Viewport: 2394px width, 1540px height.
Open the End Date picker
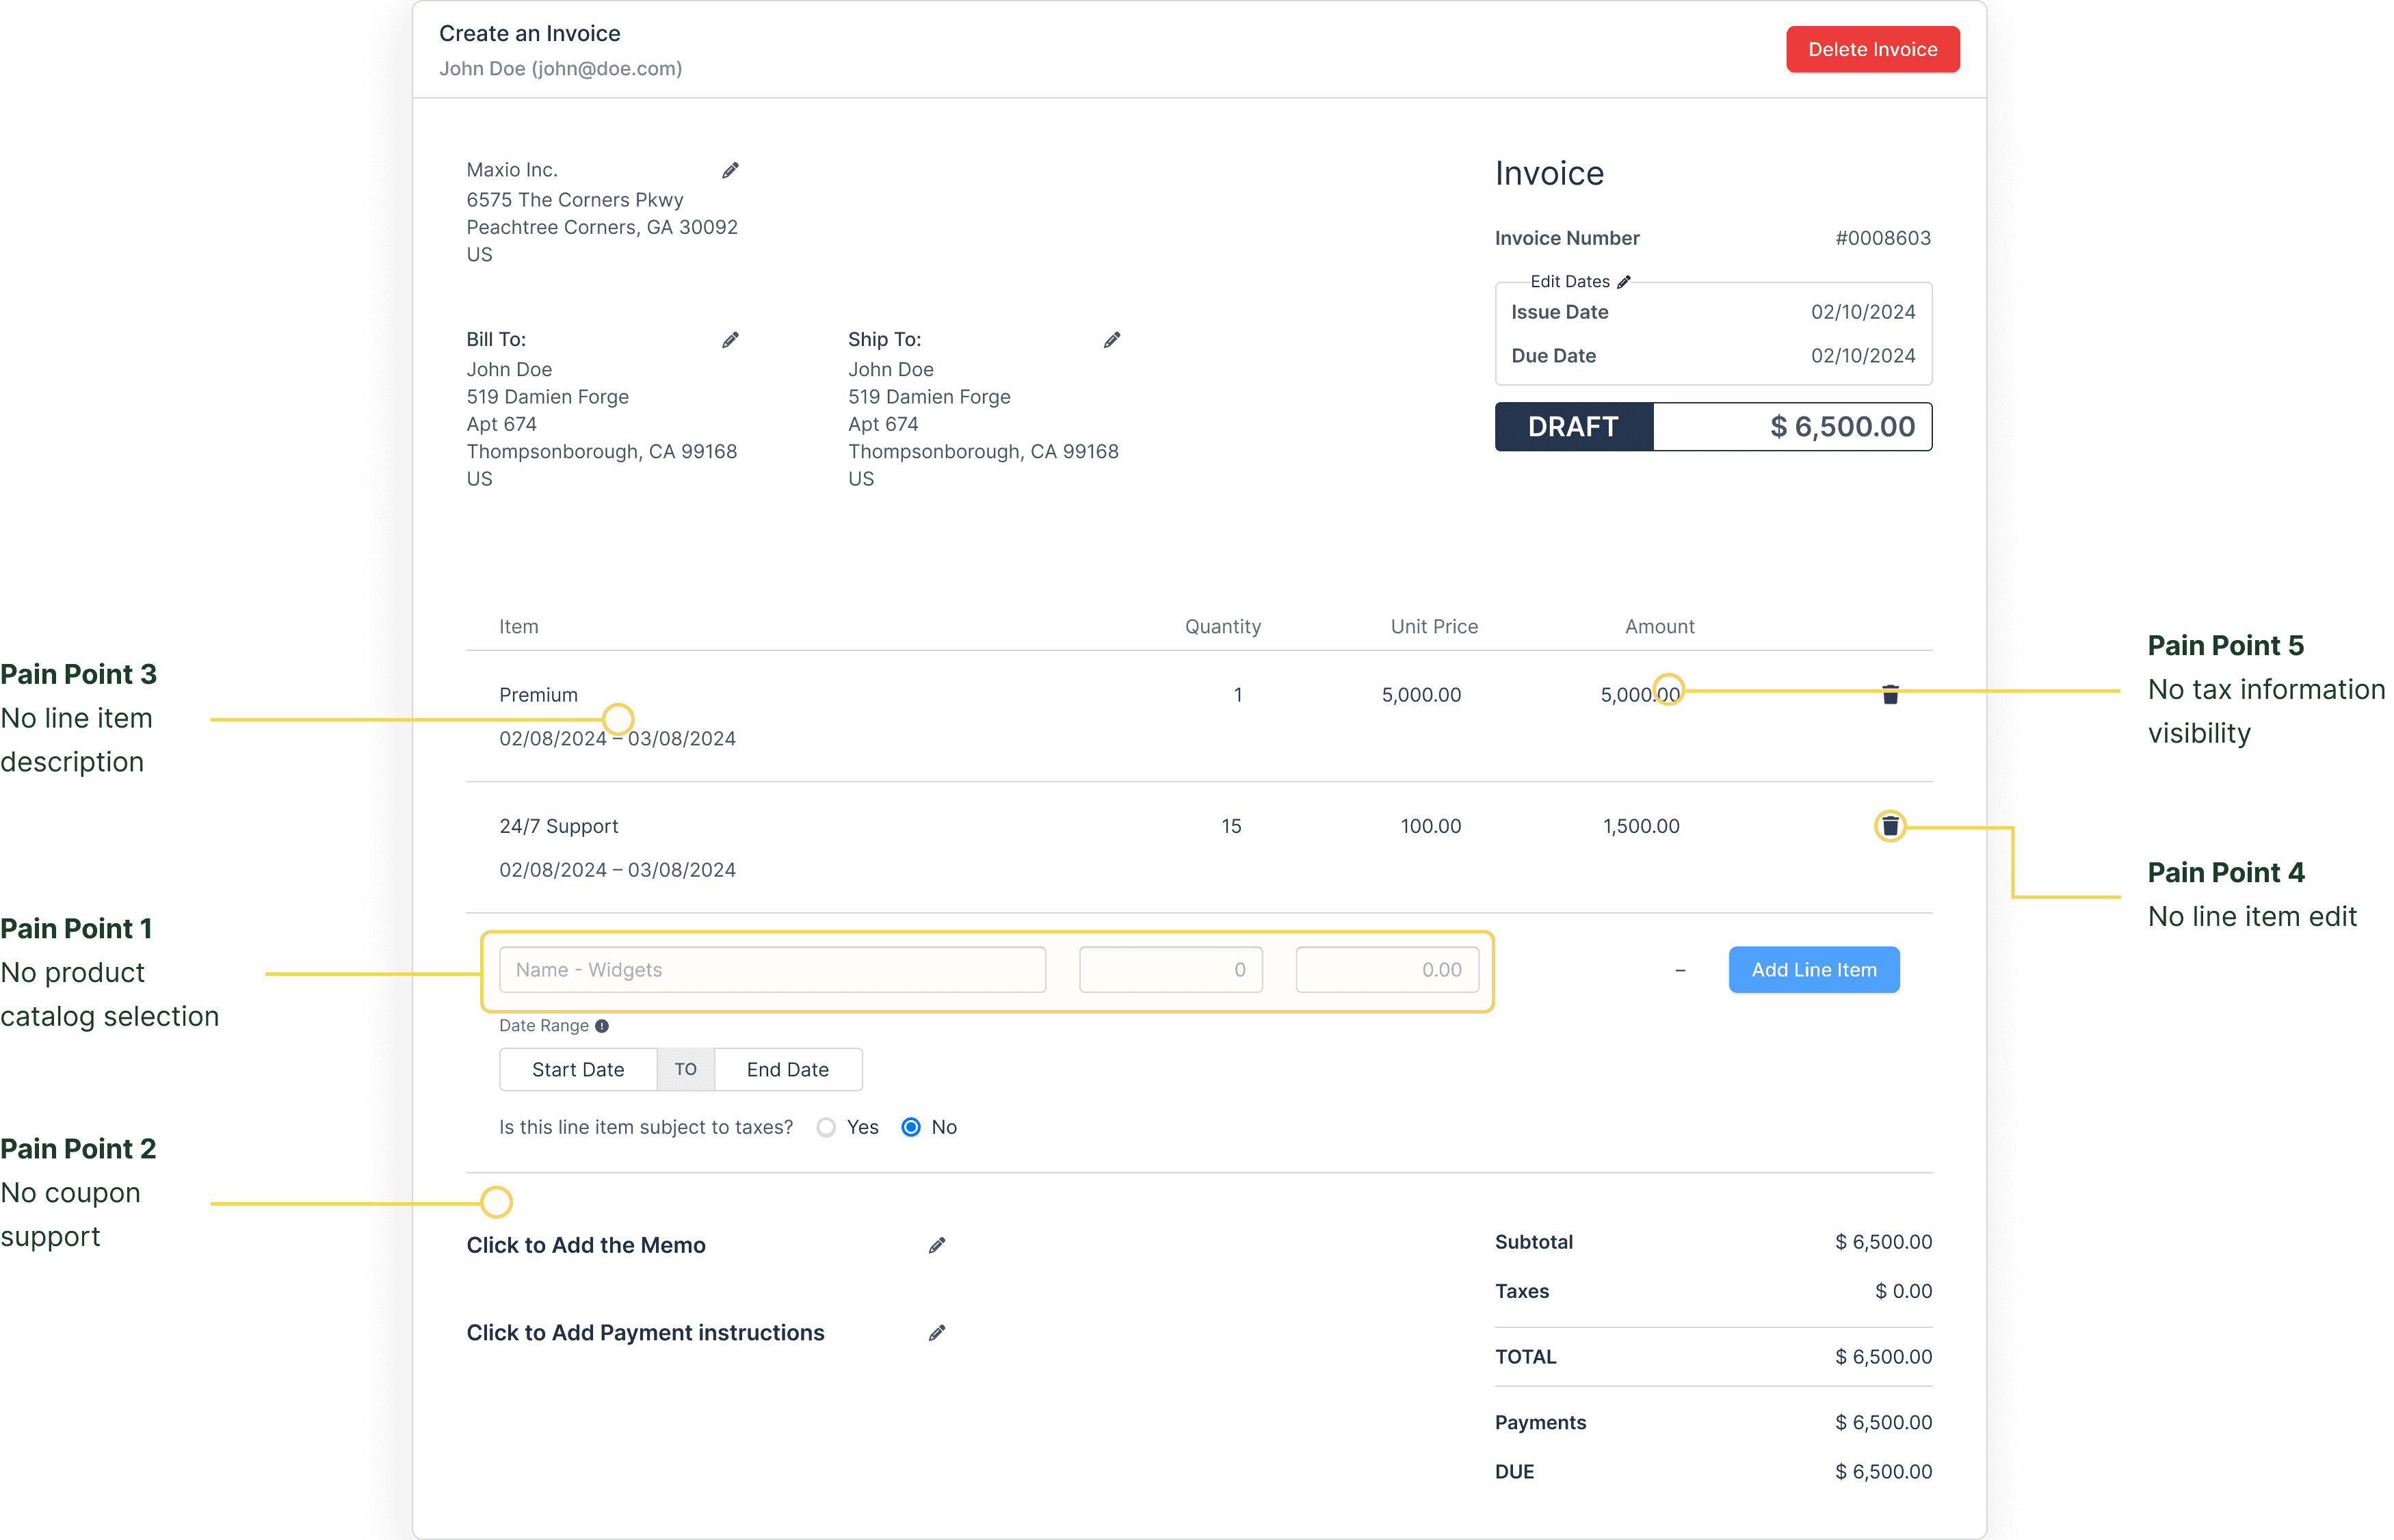pyautogui.click(x=788, y=1070)
